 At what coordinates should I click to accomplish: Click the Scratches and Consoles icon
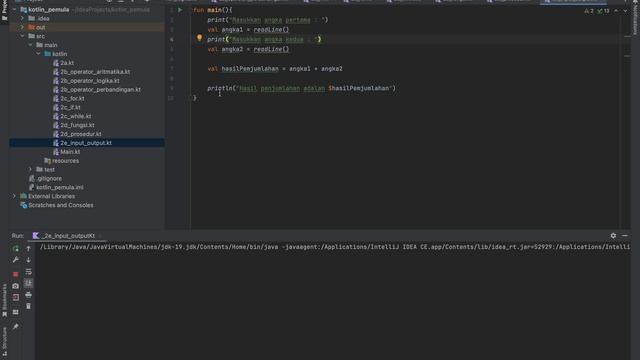click(x=23, y=205)
